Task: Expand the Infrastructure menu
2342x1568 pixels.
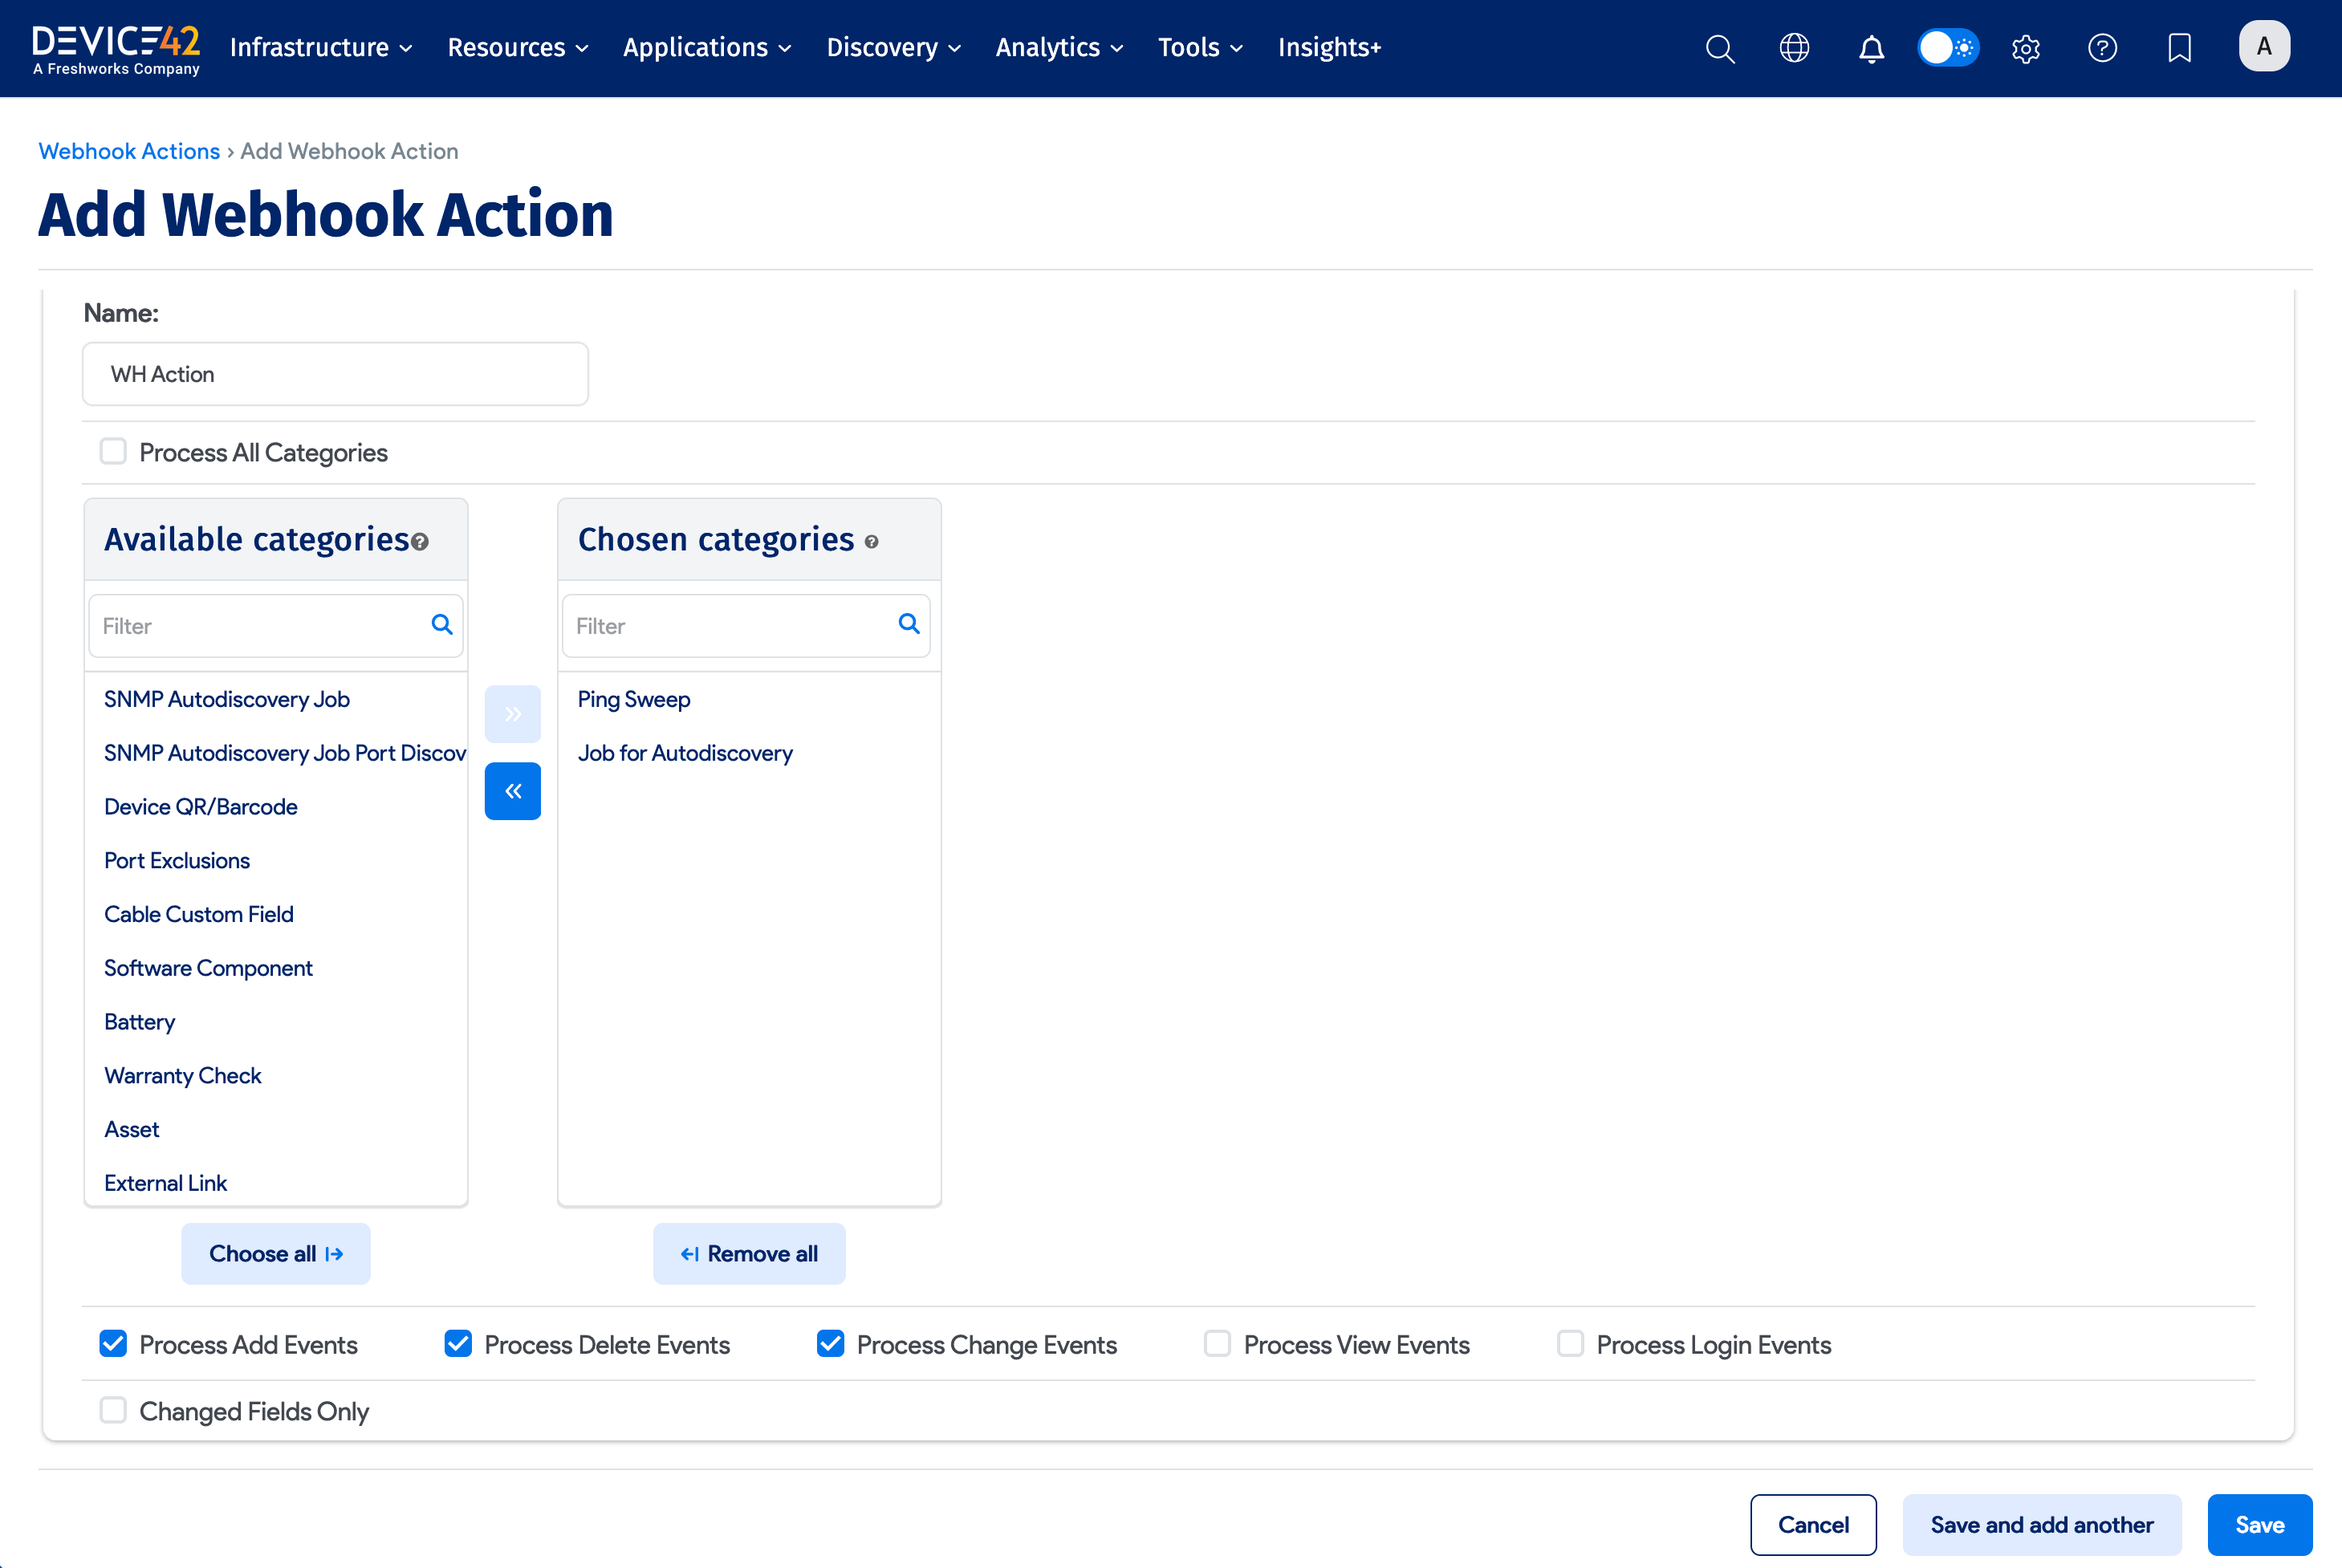Action: click(321, 47)
